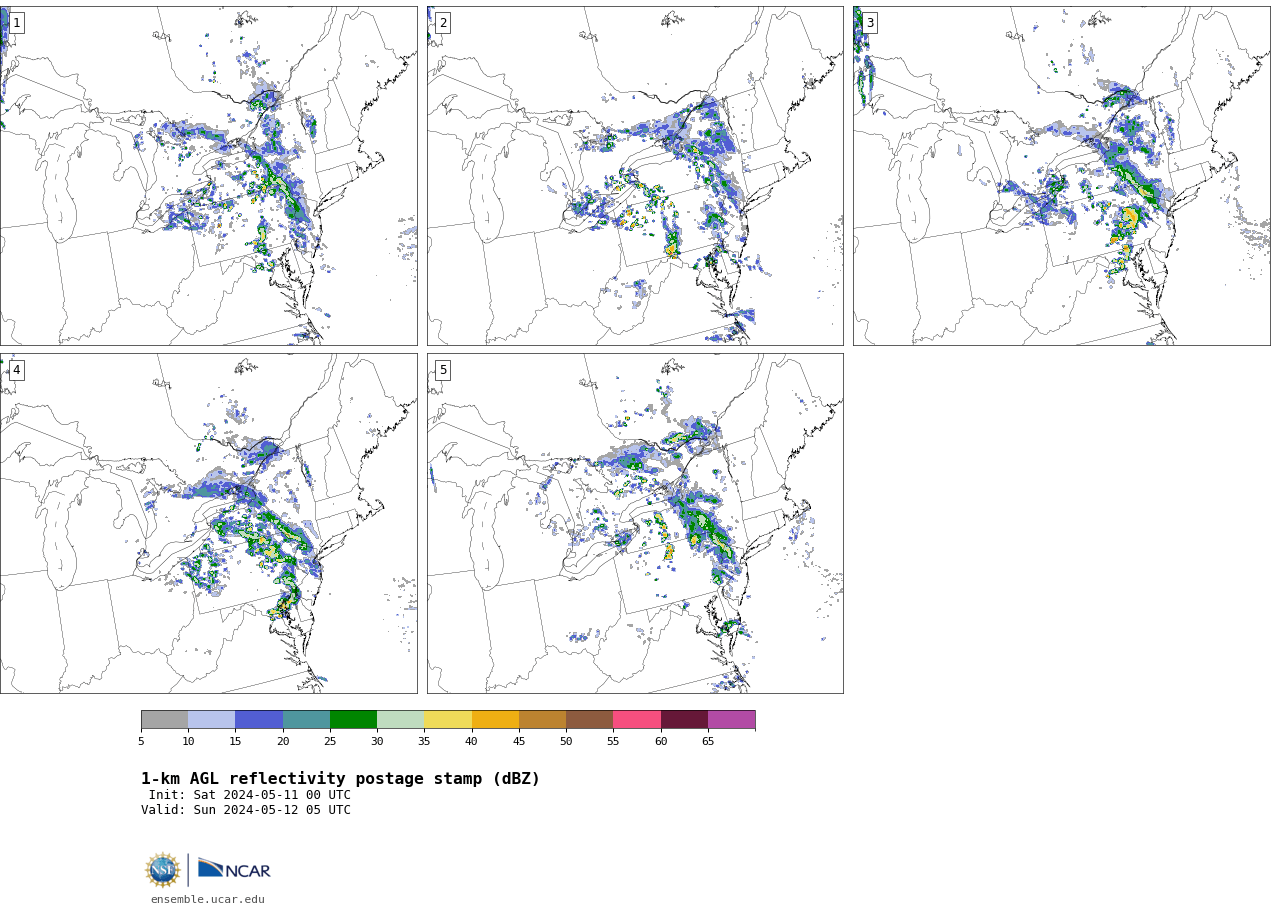This screenshot has height=910, width=1280.
Task: Click the member label 5 box
Action: pyautogui.click(x=443, y=370)
